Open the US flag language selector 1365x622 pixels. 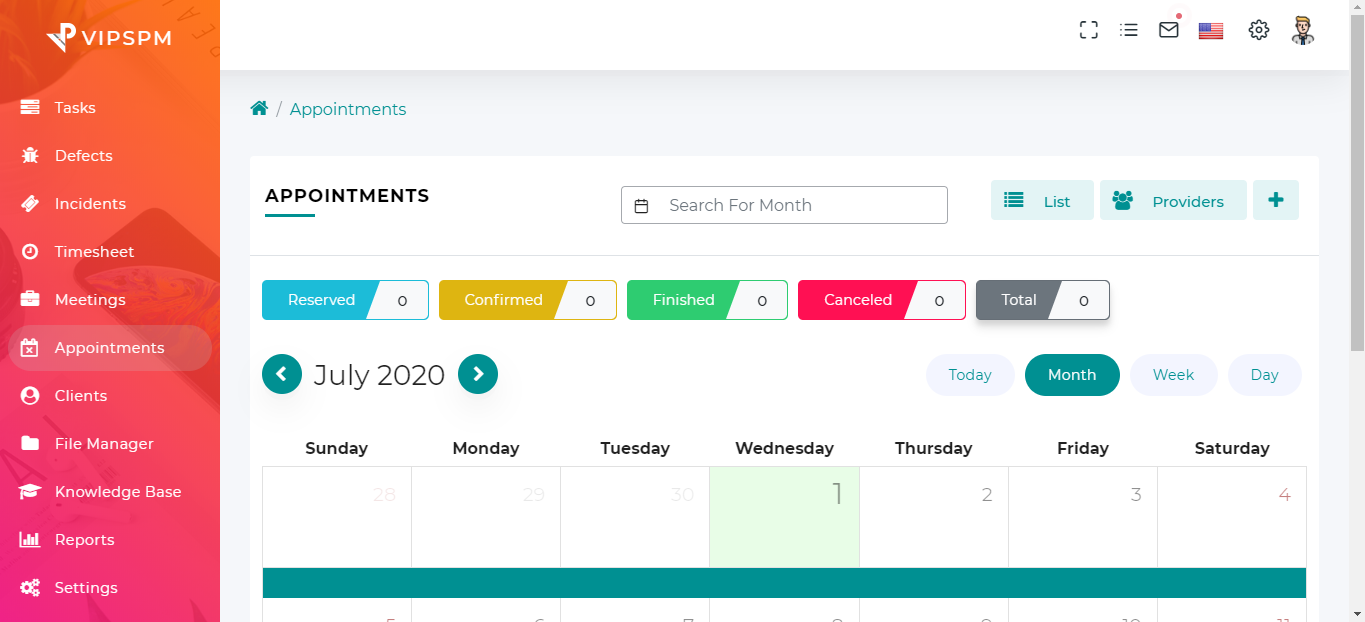point(1211,31)
